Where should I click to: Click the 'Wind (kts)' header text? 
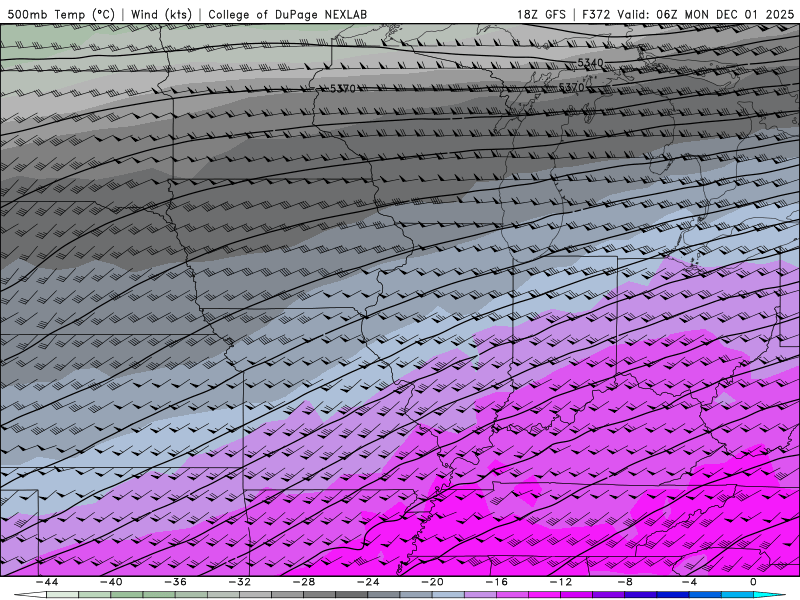(161, 14)
